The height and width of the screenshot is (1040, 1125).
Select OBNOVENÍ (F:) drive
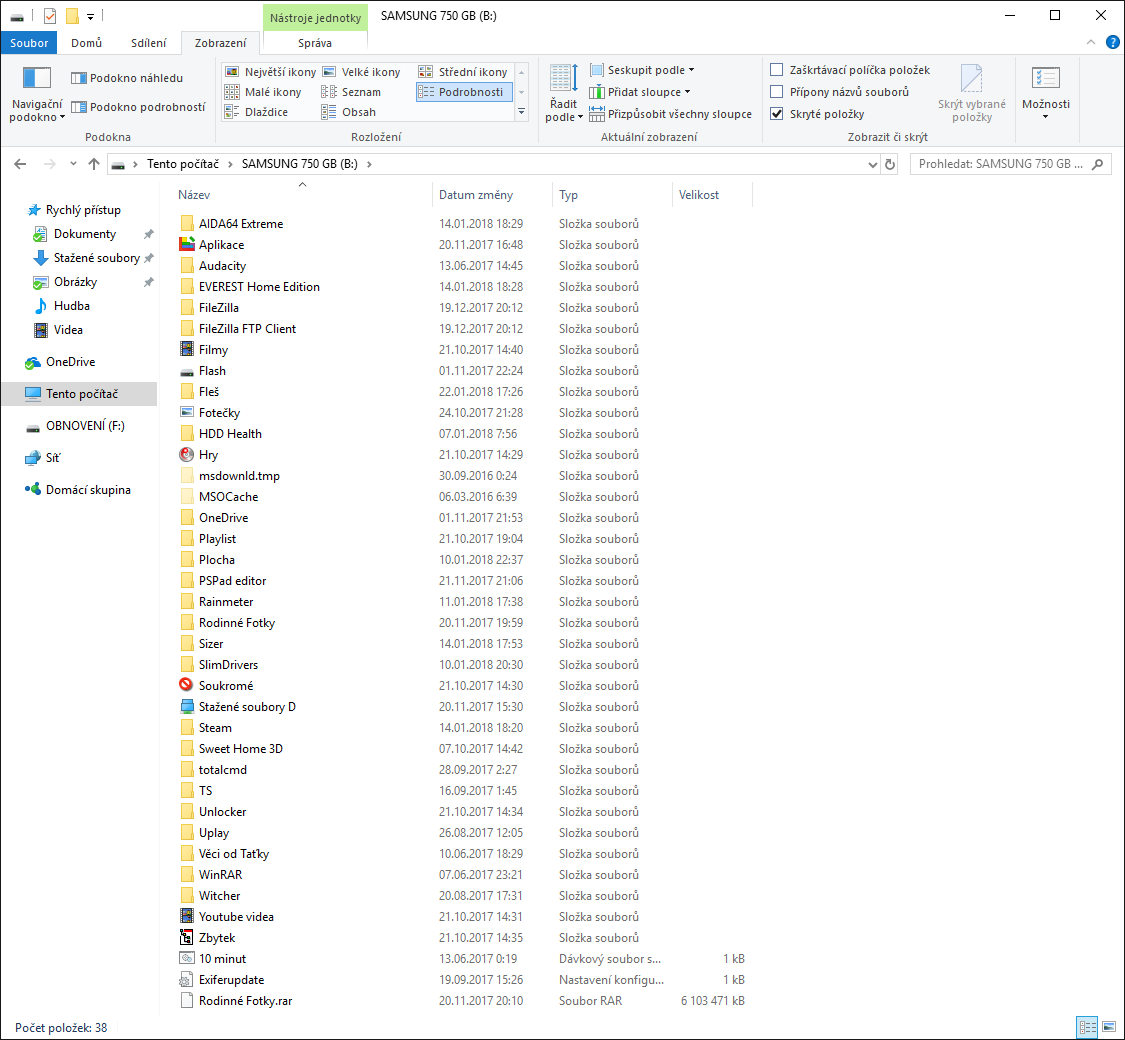(x=85, y=426)
